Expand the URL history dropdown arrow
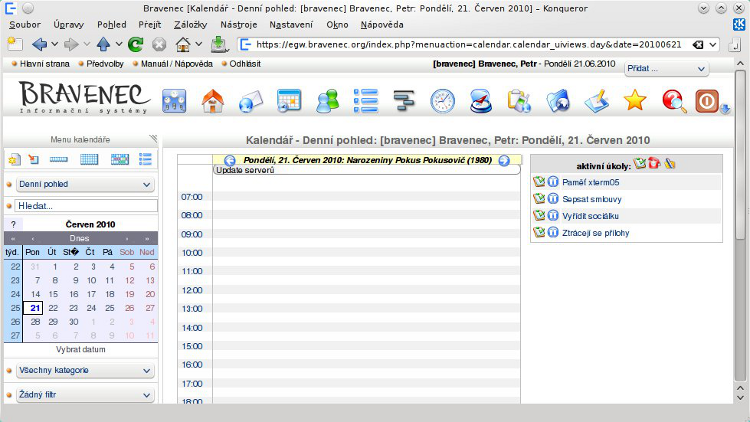This screenshot has height=422, width=750. pos(713,44)
